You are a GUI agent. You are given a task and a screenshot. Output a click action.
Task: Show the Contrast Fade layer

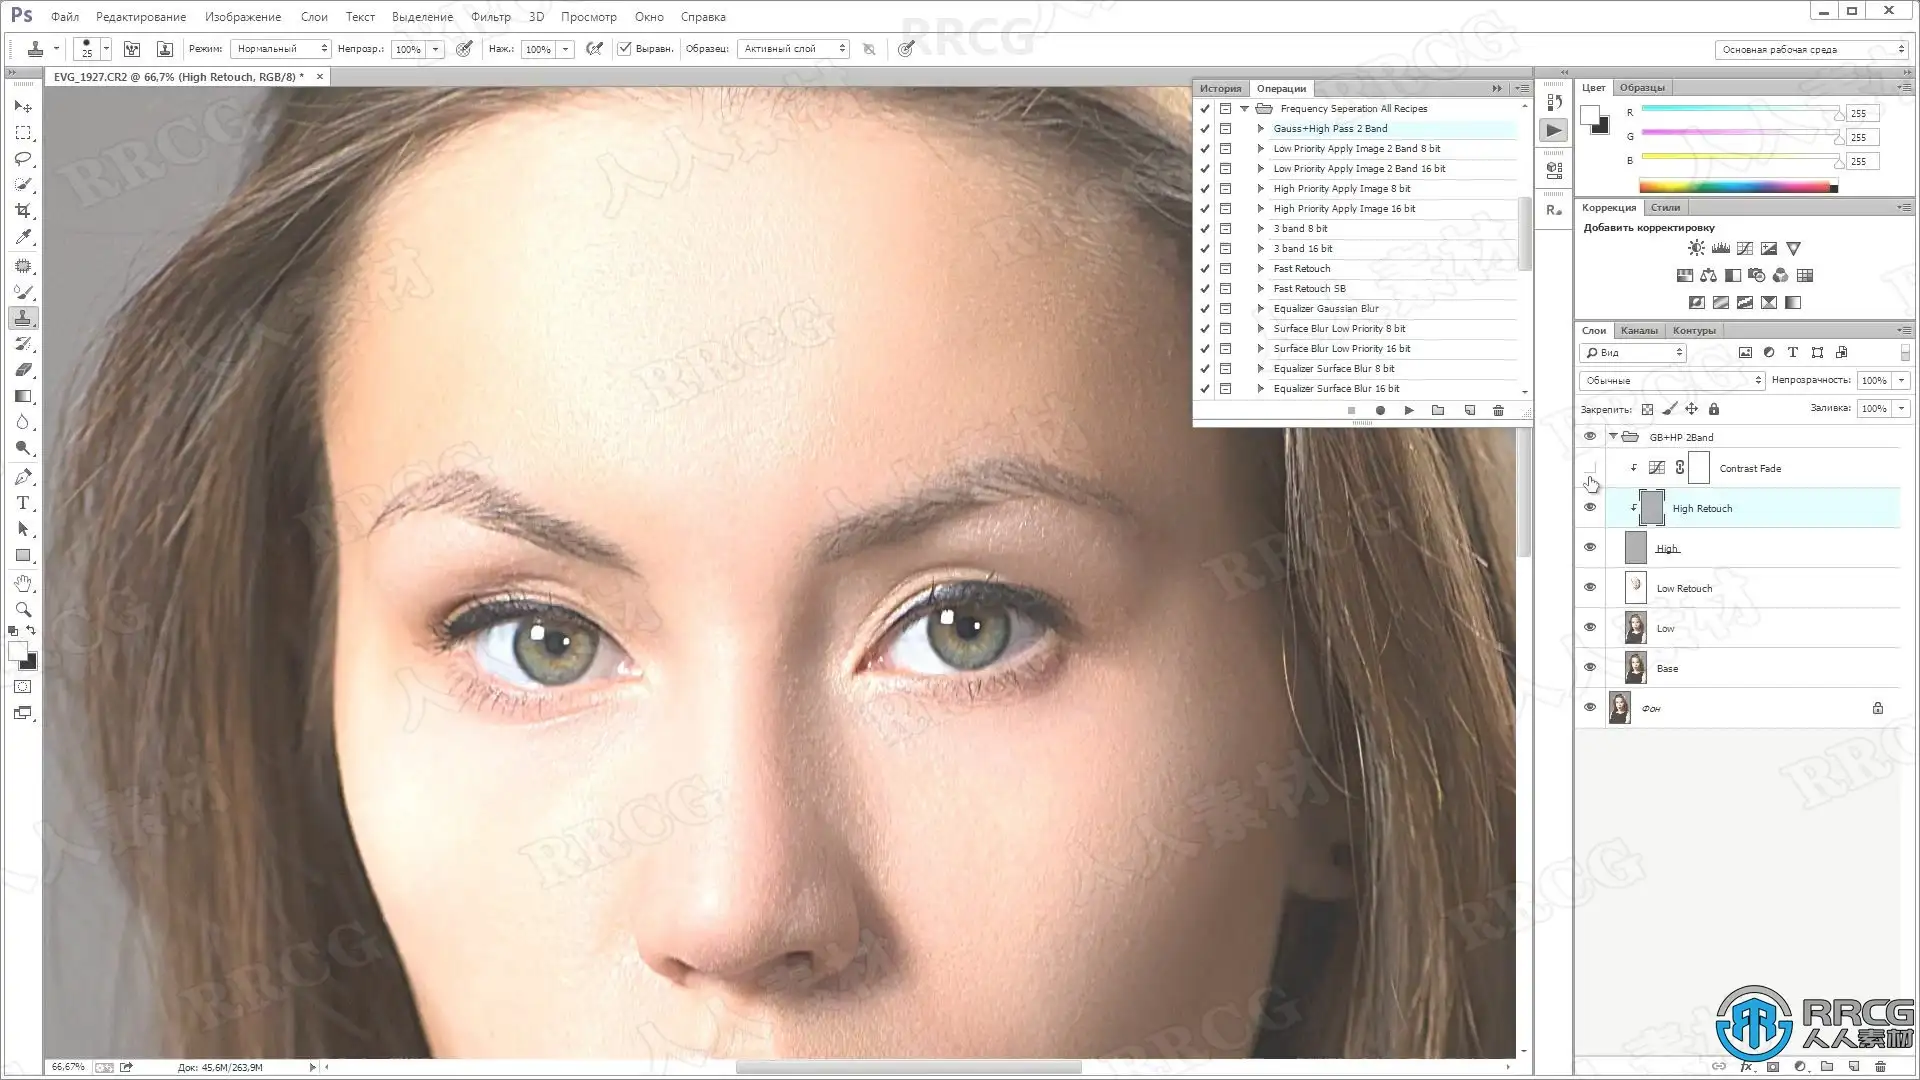(1590, 468)
